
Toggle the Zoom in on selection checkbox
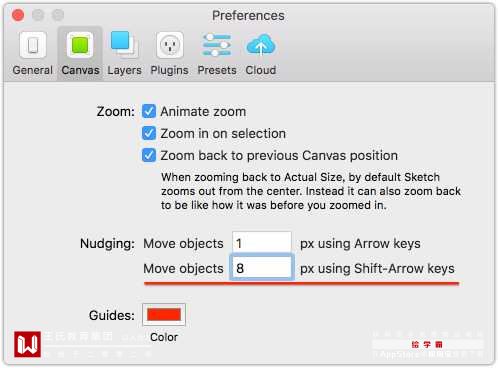point(149,133)
